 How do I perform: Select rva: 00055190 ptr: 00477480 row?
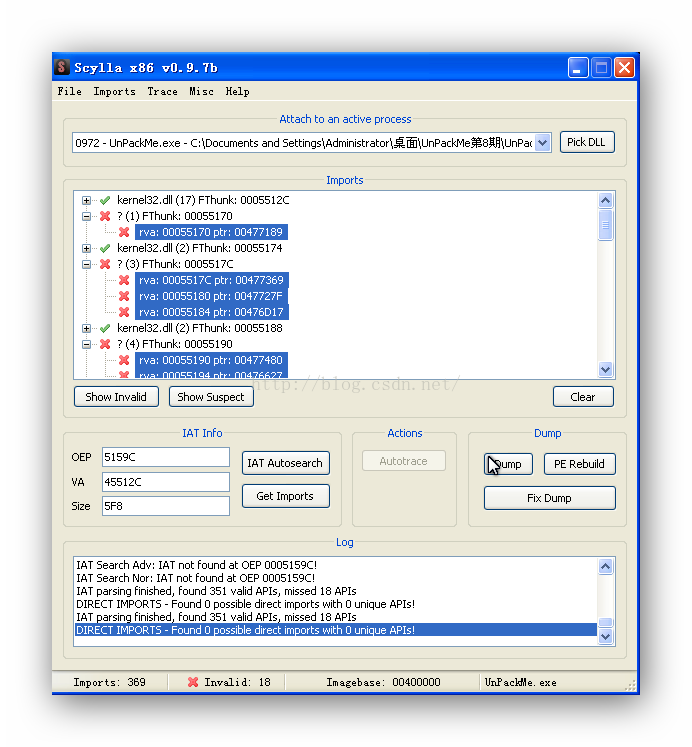[x=211, y=360]
